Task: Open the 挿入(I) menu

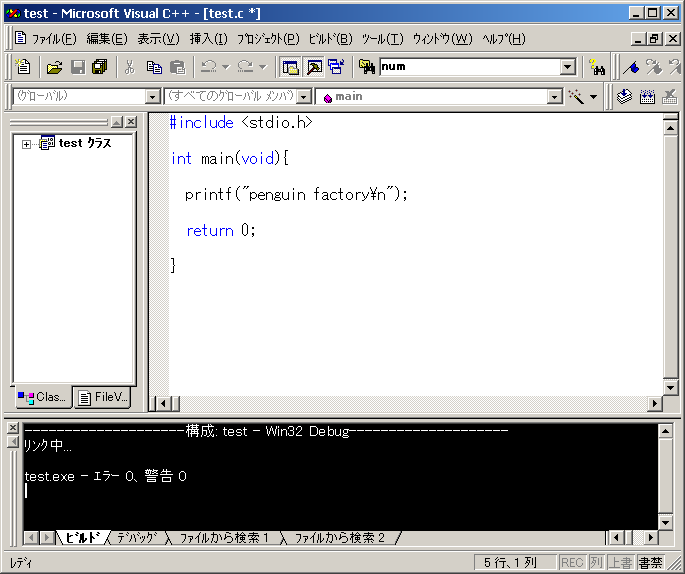Action: pos(208,39)
